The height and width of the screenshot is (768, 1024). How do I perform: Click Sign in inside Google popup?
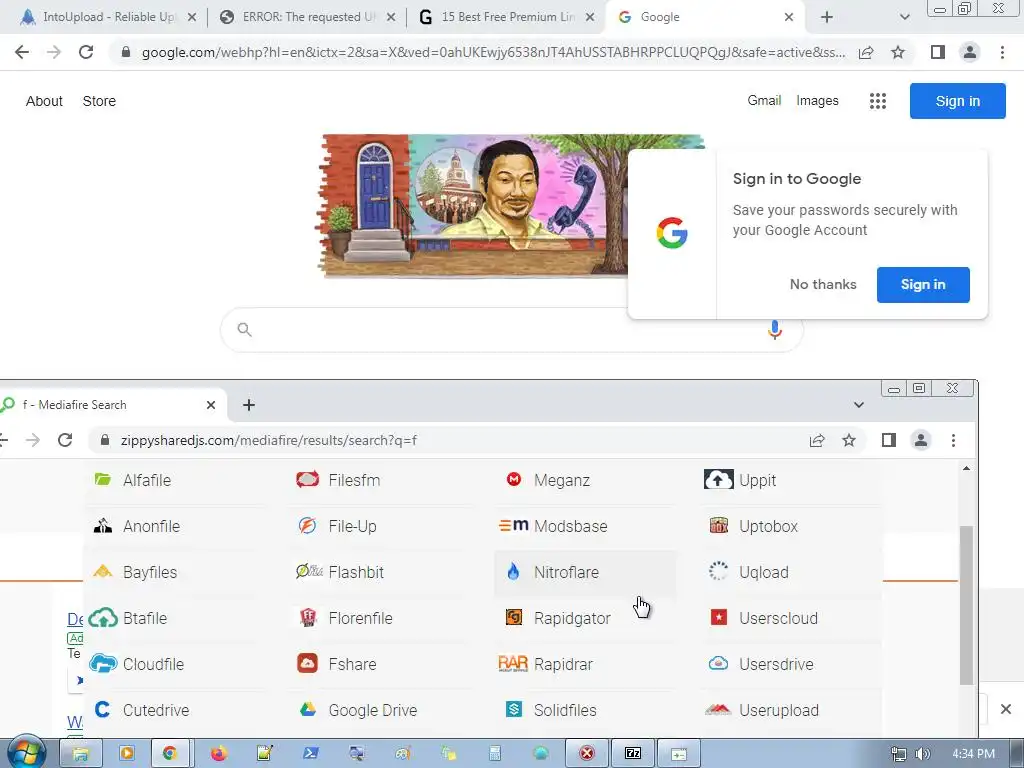click(923, 285)
